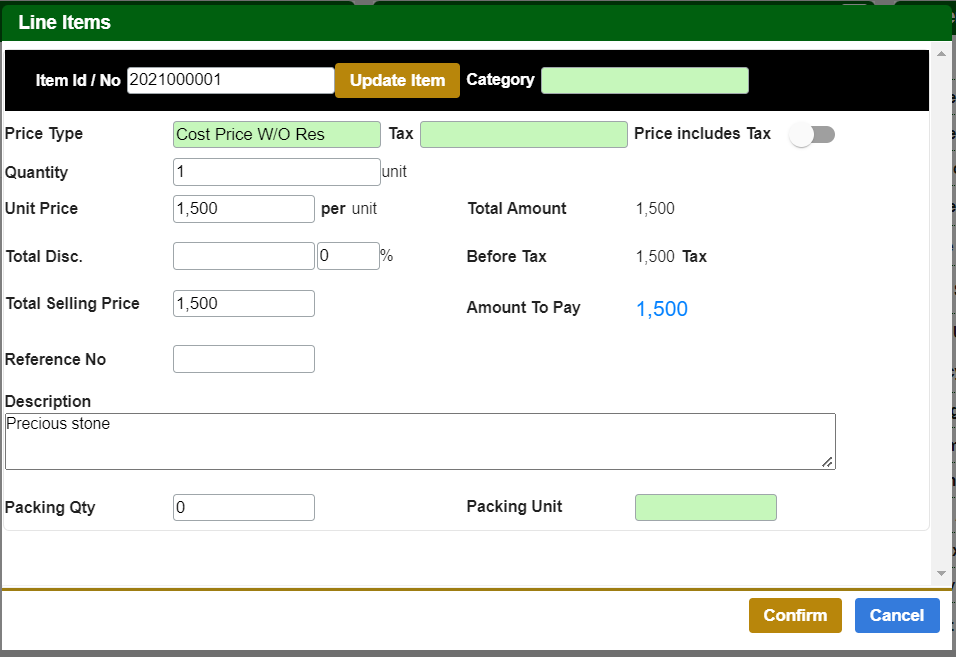
Task: Click the Quantity input field
Action: point(276,171)
